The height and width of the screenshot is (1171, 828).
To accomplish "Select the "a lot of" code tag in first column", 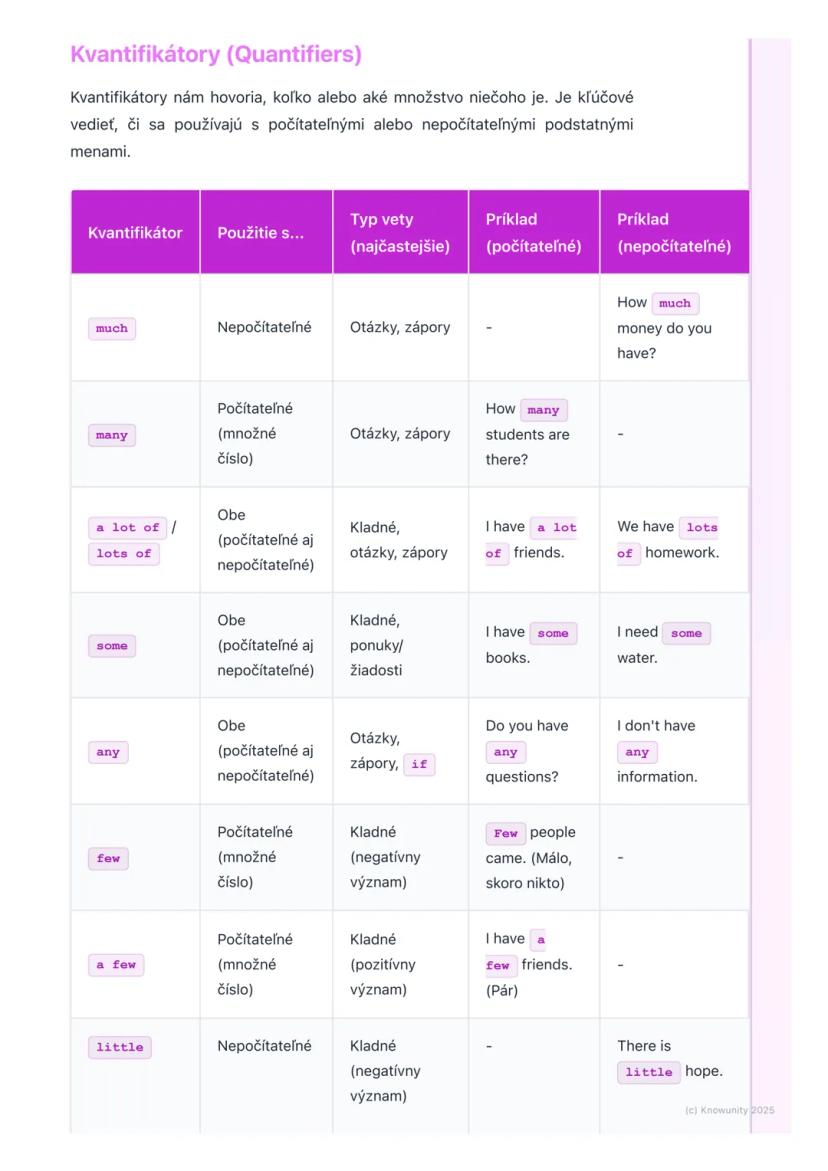I will point(128,527).
